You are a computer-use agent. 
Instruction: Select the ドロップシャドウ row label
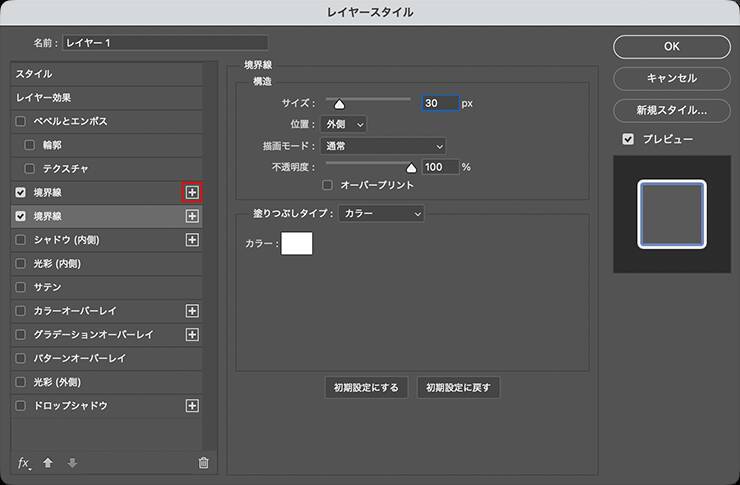[70, 406]
